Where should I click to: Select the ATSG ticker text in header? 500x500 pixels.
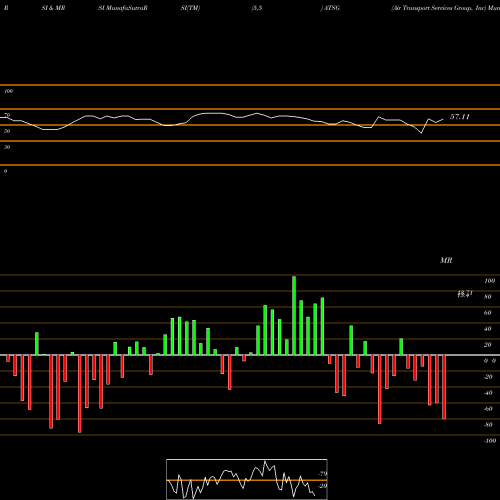[x=332, y=8]
